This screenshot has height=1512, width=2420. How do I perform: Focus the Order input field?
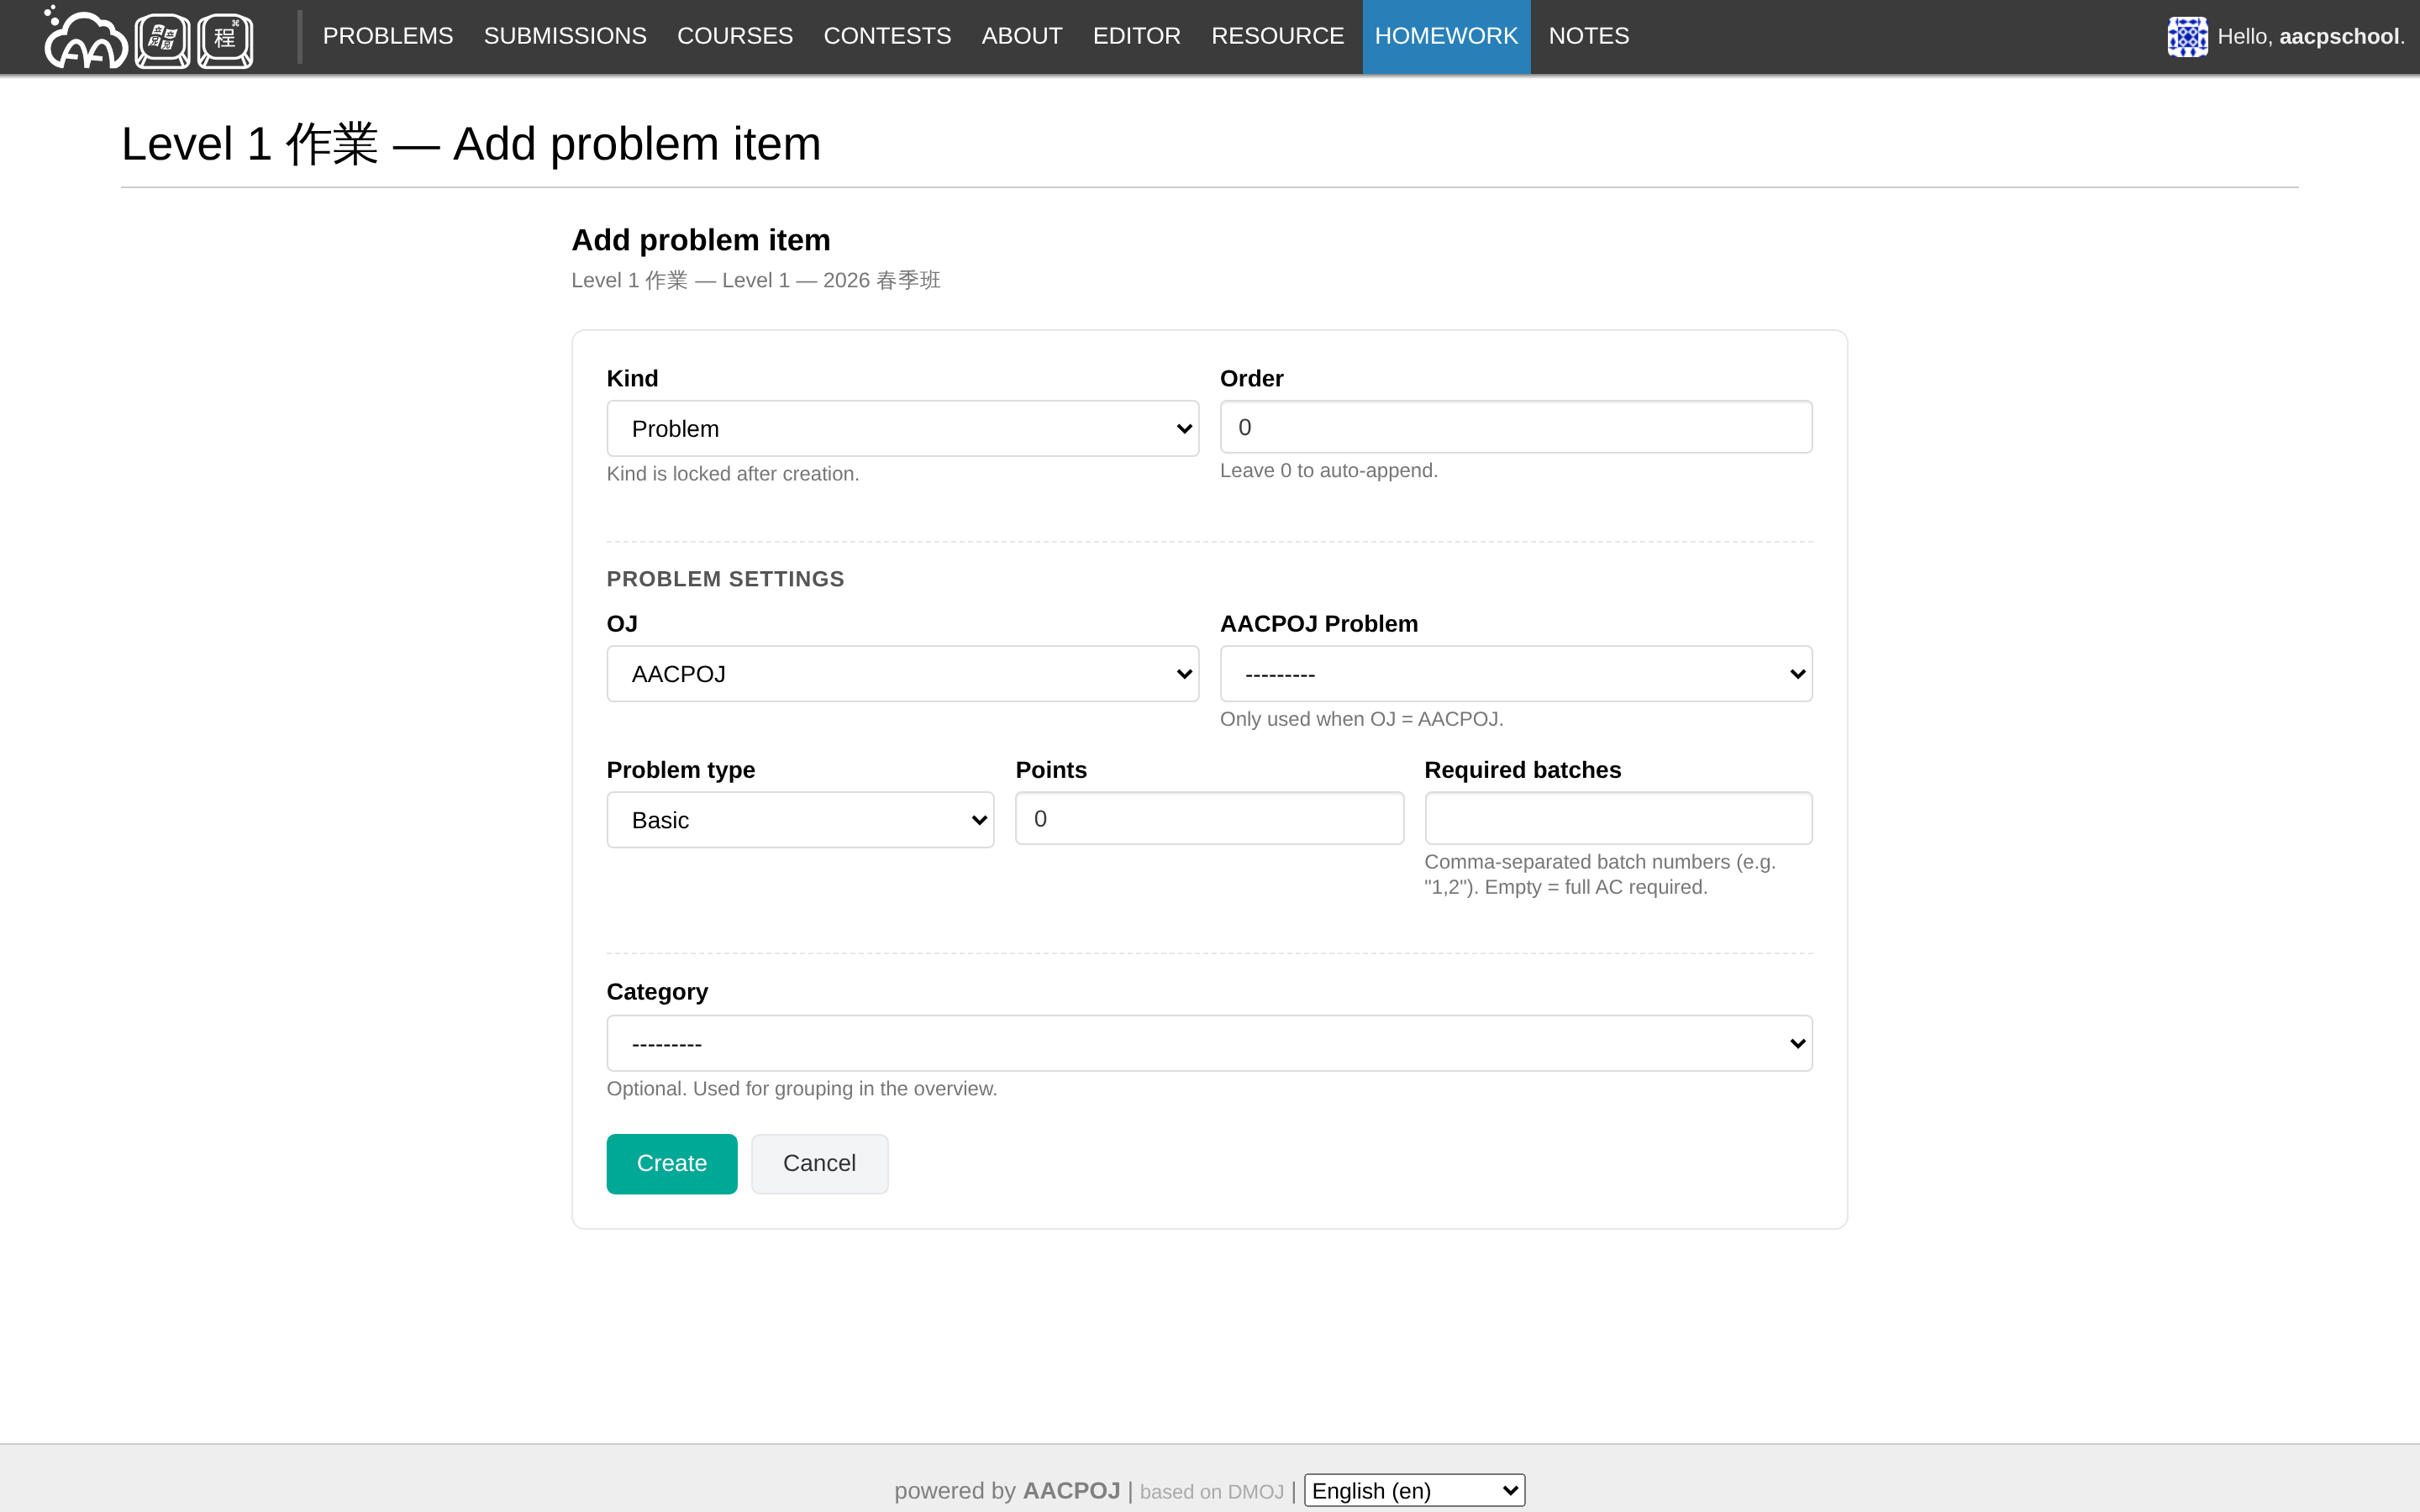(1515, 428)
